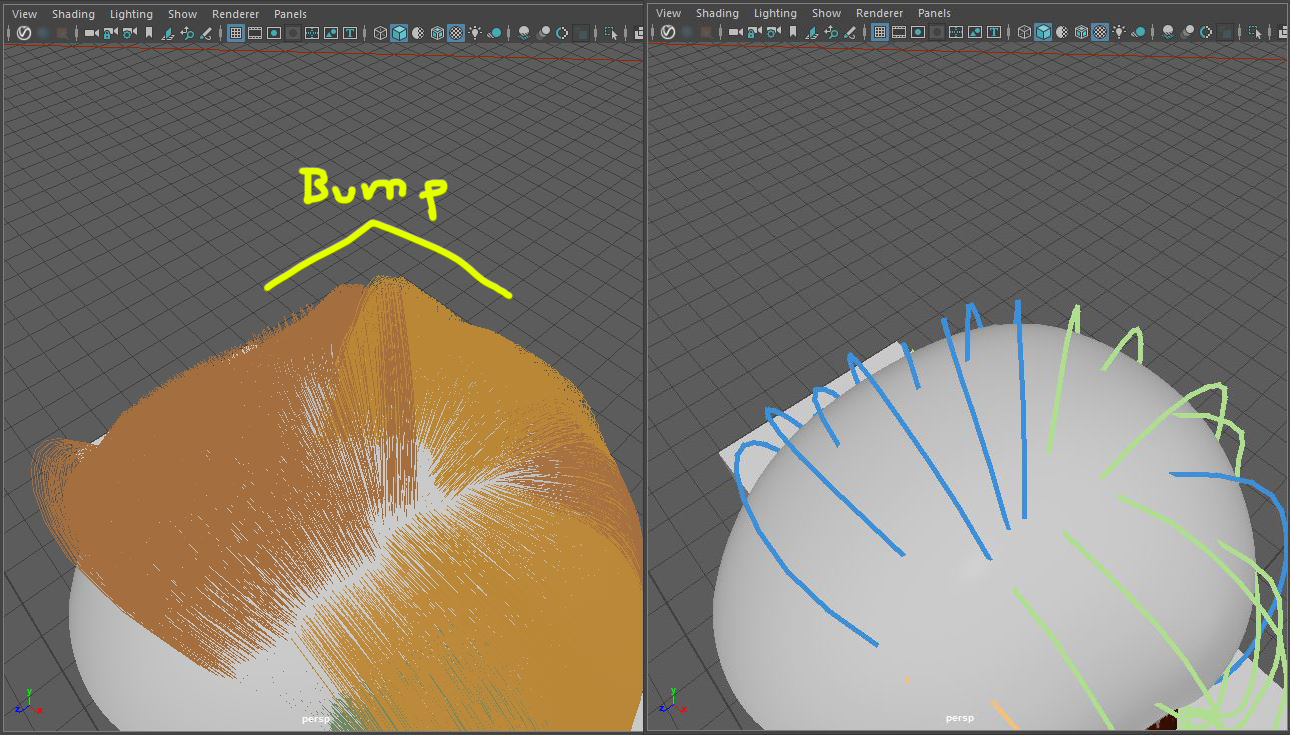The image size is (1290, 735).
Task: Toggle grid display in left viewport toolbar
Action: (x=236, y=33)
